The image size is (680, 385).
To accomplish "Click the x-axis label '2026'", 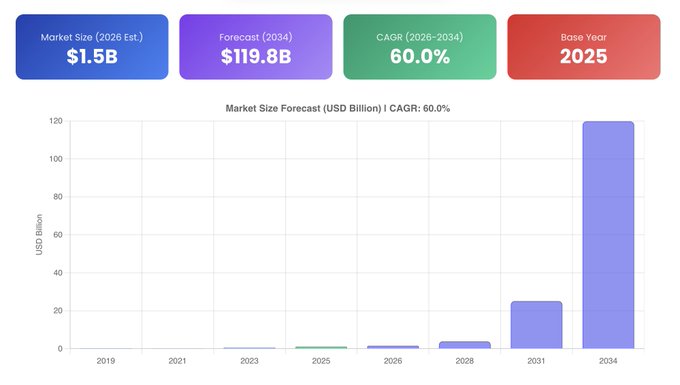I will pyautogui.click(x=393, y=361).
